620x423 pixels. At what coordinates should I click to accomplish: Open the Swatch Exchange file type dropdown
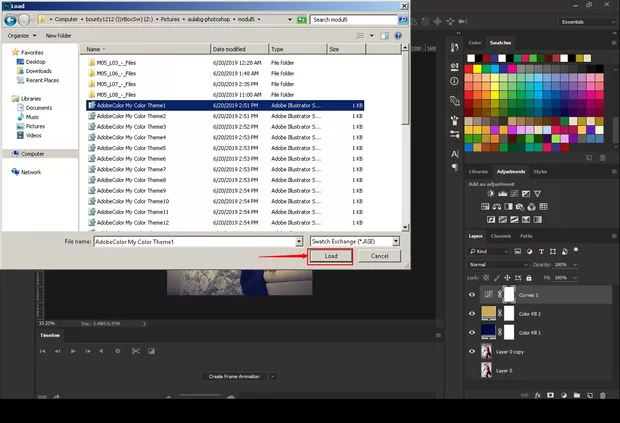click(x=354, y=241)
